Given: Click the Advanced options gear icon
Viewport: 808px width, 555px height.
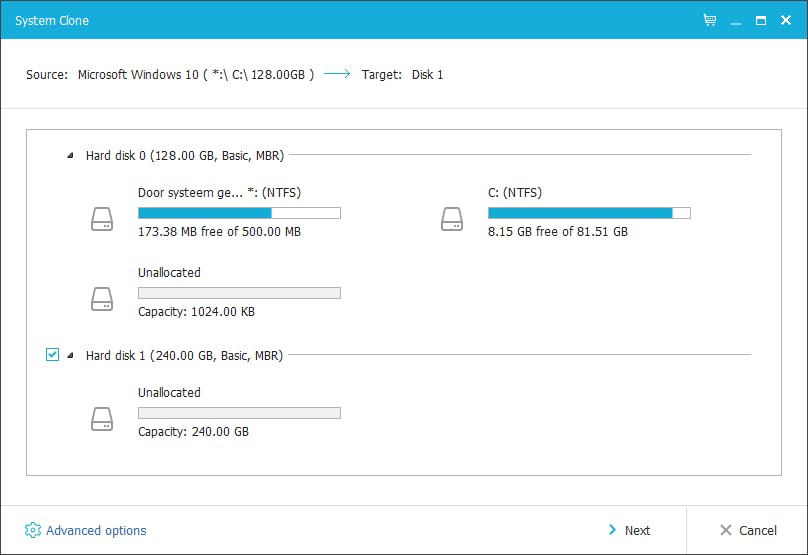Looking at the screenshot, I should [33, 530].
